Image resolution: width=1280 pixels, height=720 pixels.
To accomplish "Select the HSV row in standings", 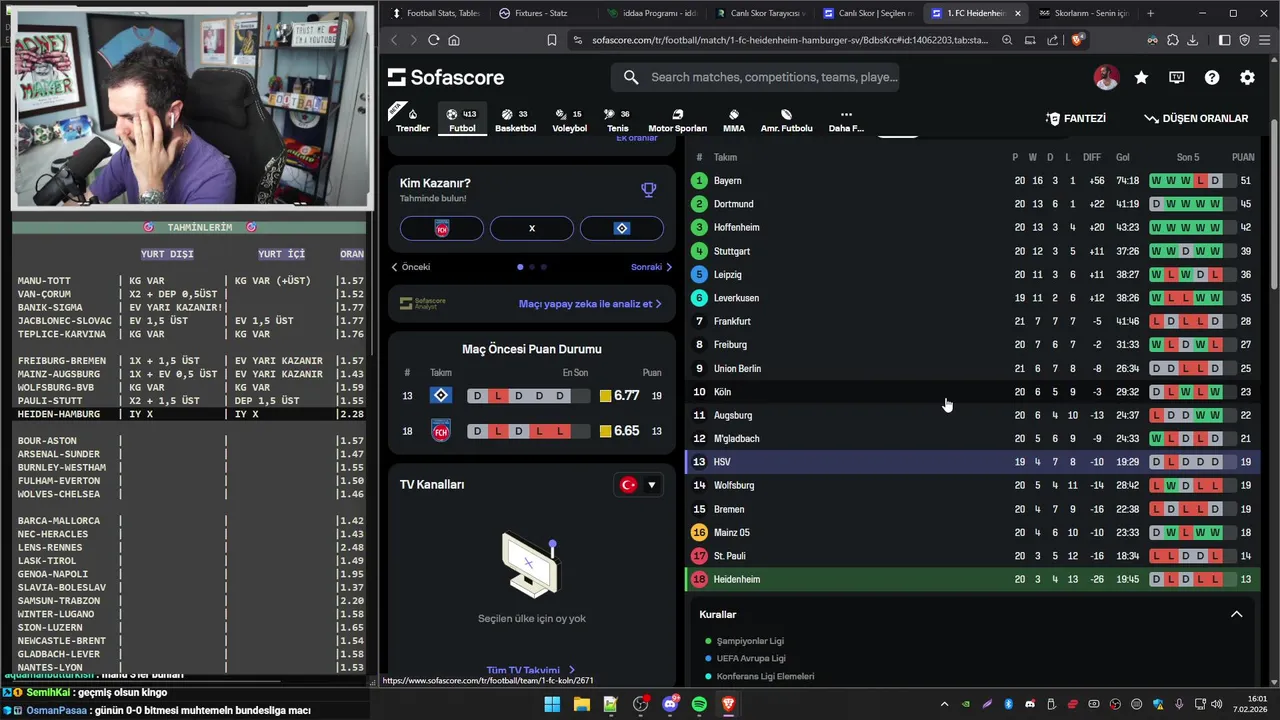I will [972, 462].
